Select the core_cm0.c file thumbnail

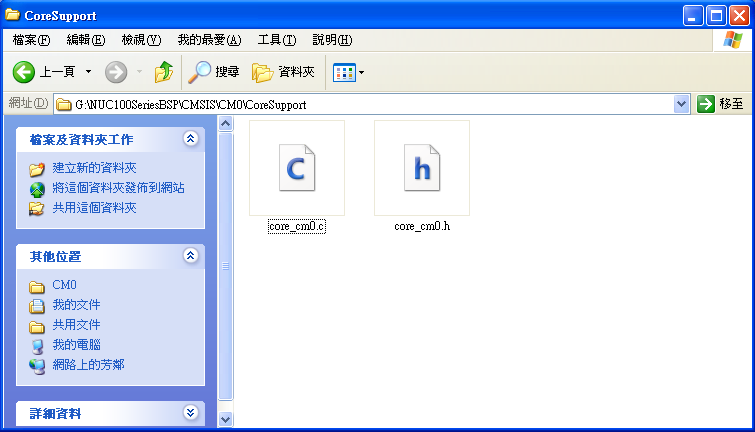(297, 168)
